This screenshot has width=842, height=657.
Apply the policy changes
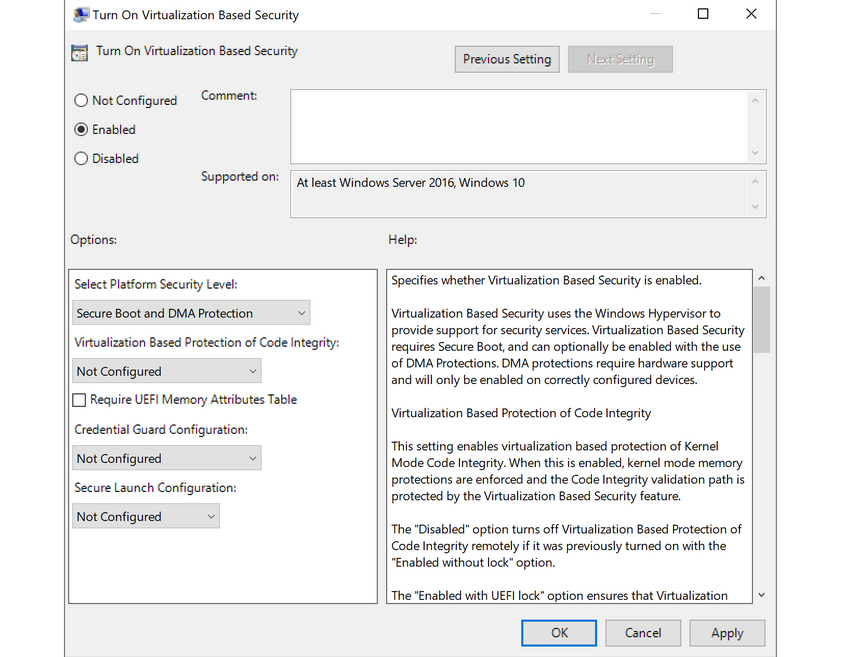pyautogui.click(x=727, y=632)
